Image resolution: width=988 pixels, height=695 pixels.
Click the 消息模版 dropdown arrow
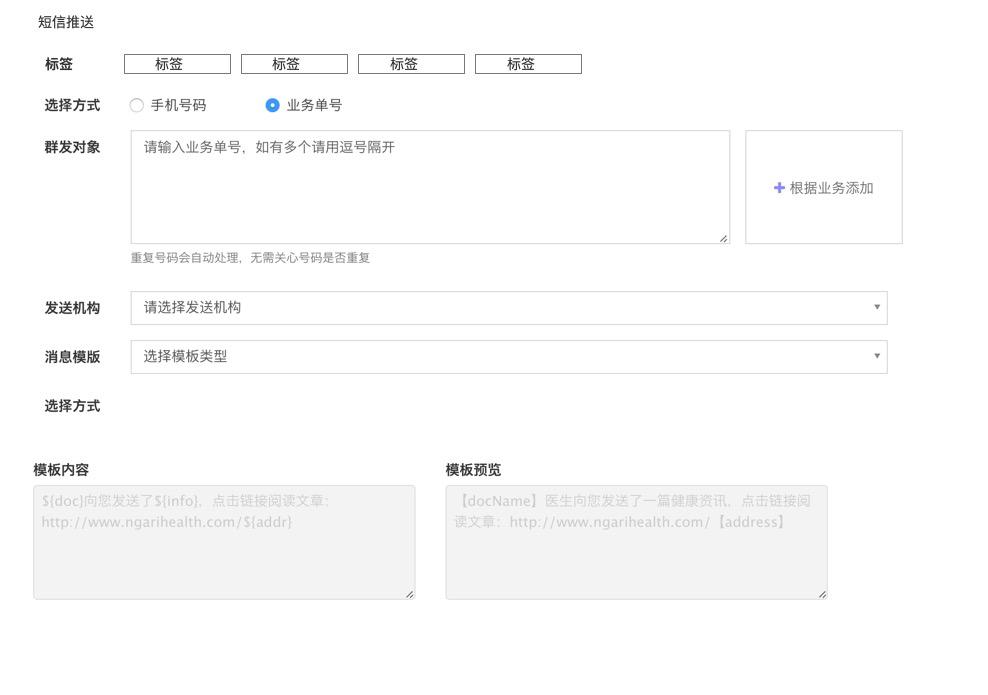[x=876, y=356]
